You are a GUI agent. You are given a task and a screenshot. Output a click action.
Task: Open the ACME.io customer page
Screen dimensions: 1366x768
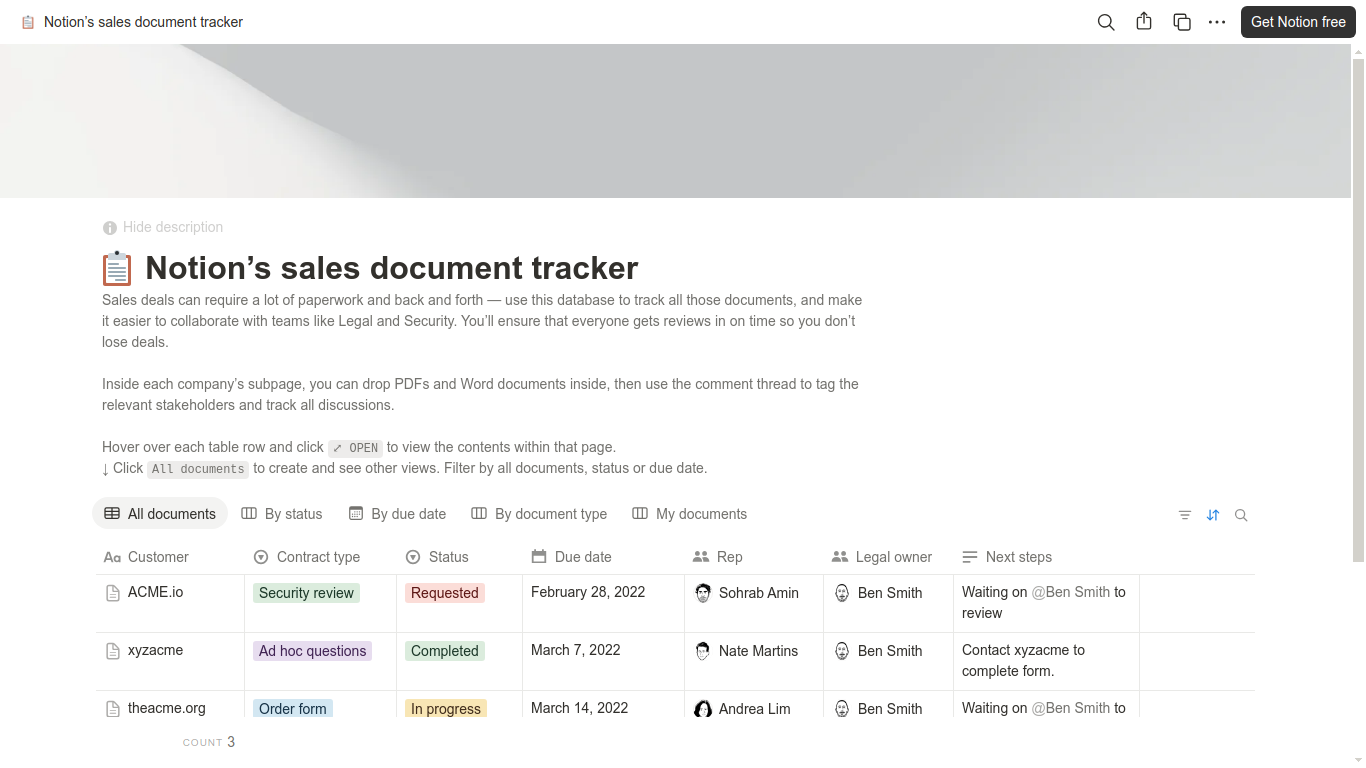[x=155, y=592]
